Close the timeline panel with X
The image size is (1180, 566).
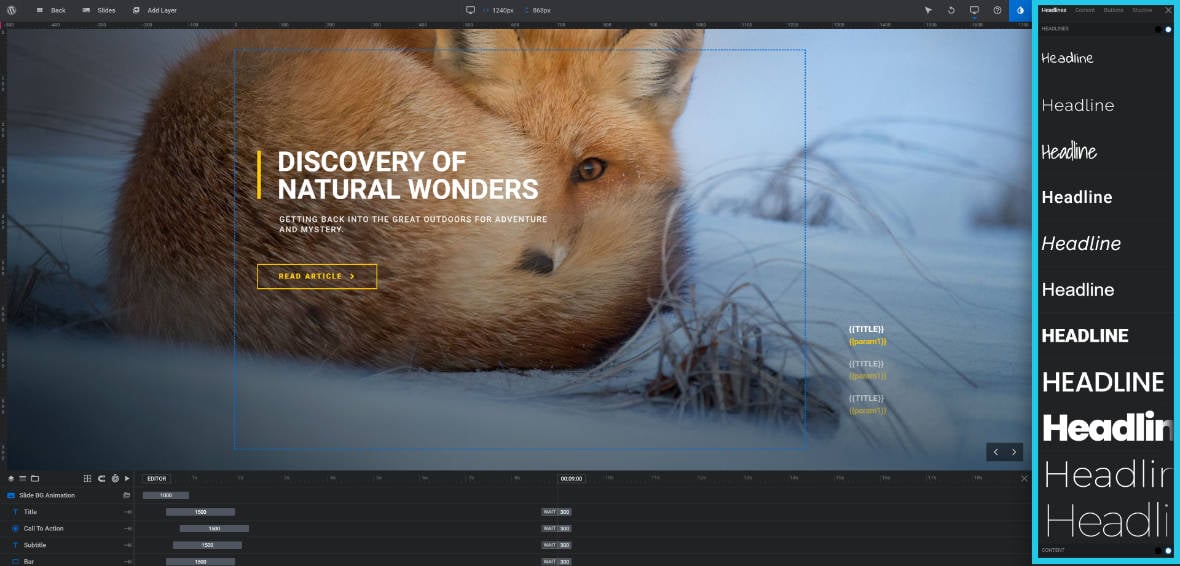click(1023, 479)
